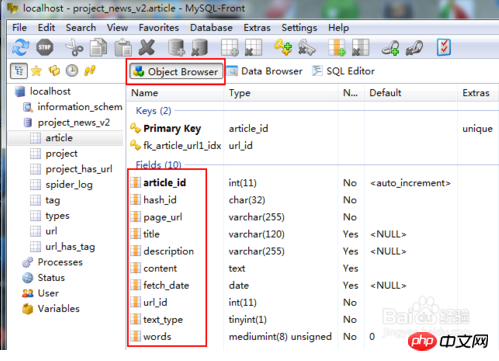The height and width of the screenshot is (361, 499).
Task: Click the Copy documents icon
Action: coord(99,47)
